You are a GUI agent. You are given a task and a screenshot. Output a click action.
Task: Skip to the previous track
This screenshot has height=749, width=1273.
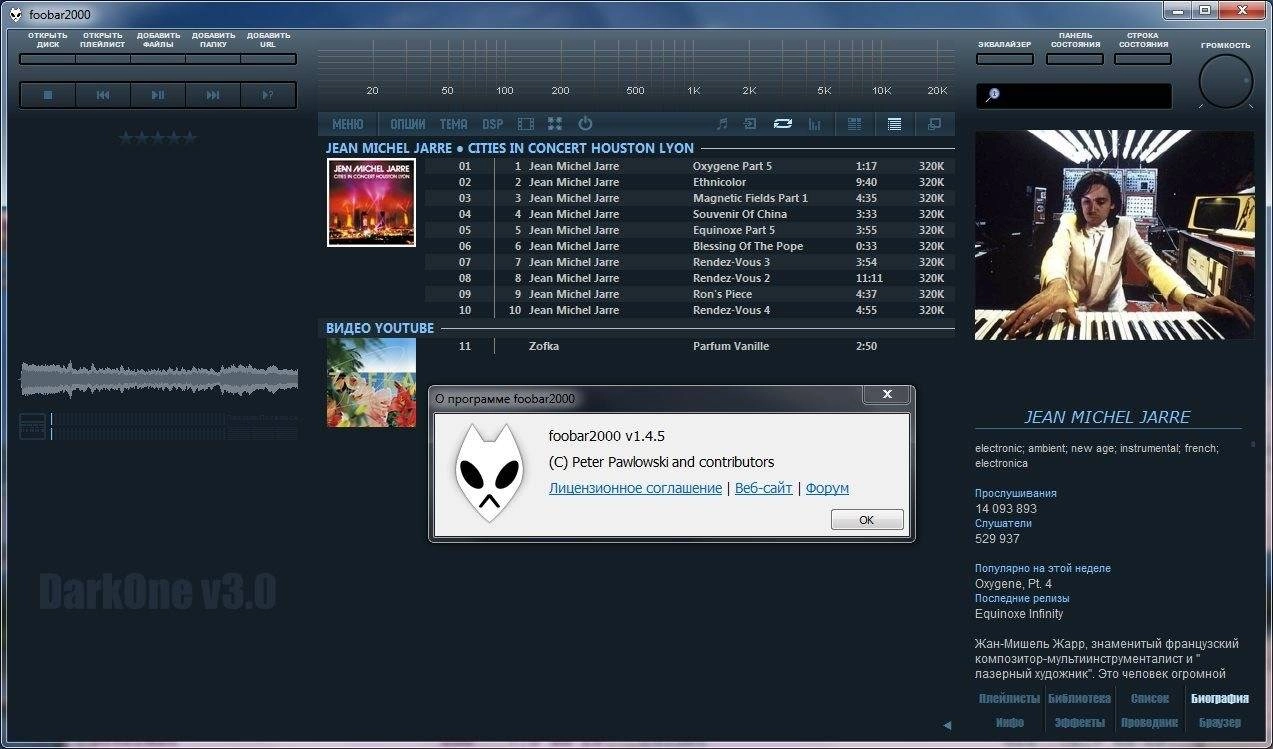[102, 95]
